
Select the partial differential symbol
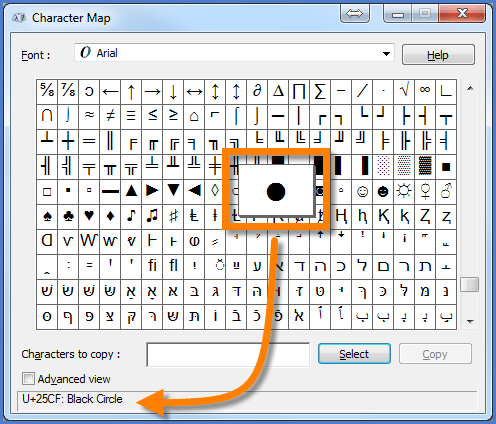click(x=257, y=91)
